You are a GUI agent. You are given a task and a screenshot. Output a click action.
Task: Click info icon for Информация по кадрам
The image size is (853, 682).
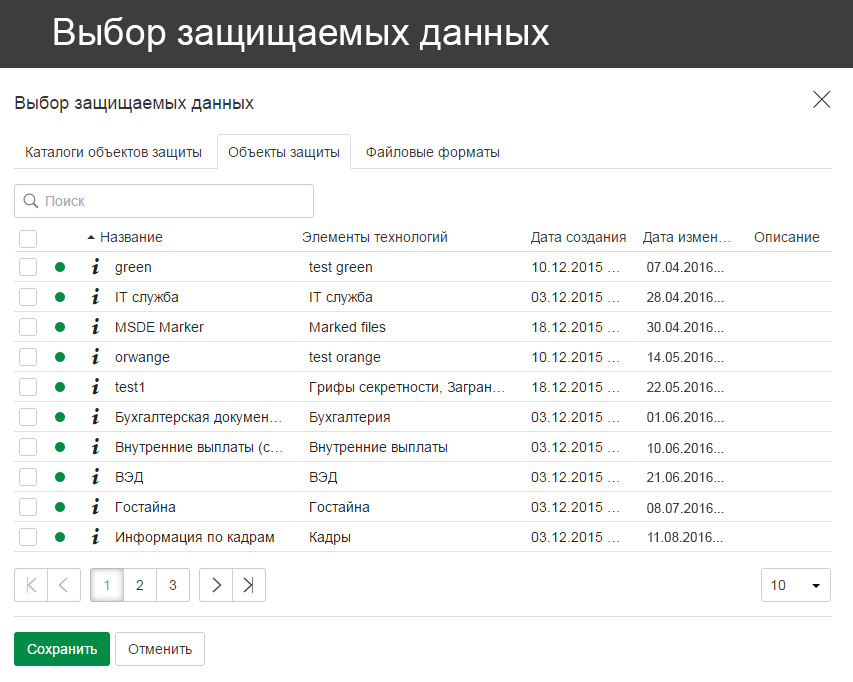(x=96, y=537)
